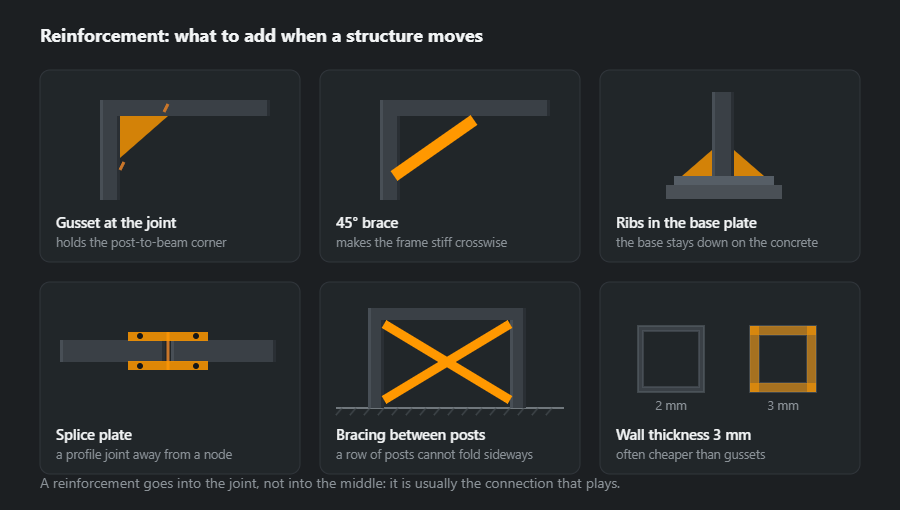Click the 'Splice plate' heading
Viewport: 900px width, 510px height.
tap(94, 435)
